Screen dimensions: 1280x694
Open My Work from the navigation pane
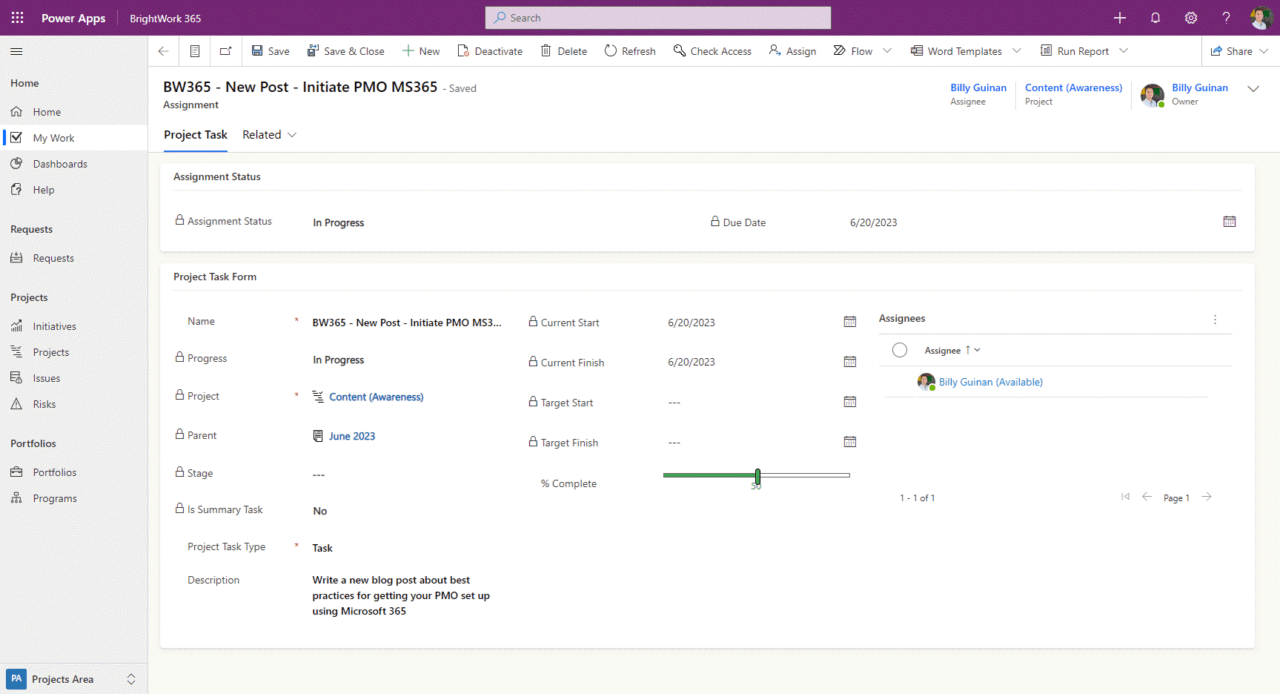pos(55,137)
